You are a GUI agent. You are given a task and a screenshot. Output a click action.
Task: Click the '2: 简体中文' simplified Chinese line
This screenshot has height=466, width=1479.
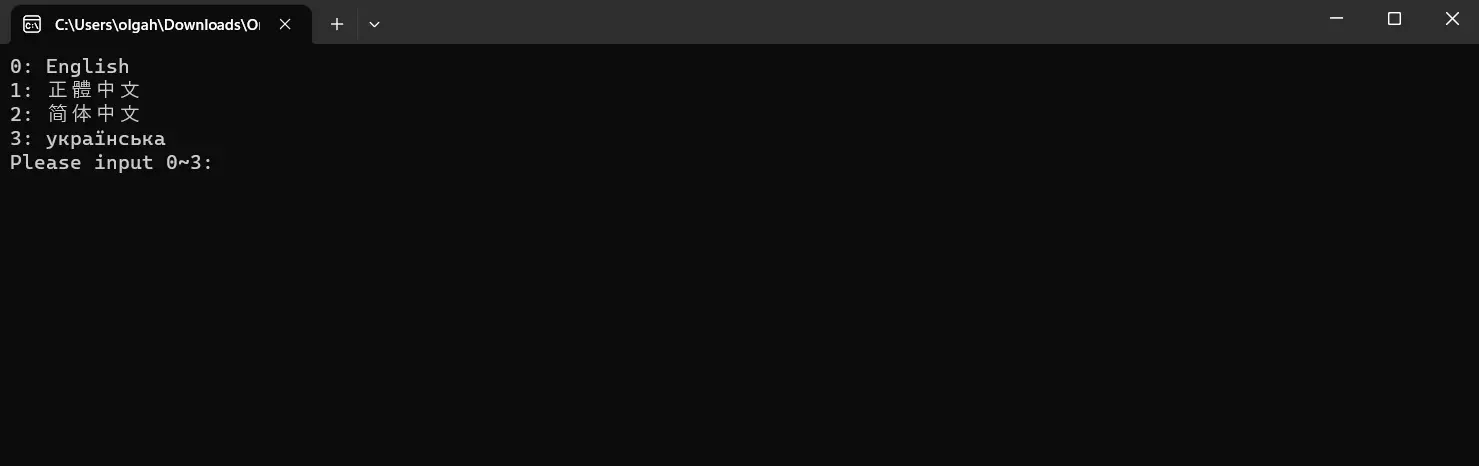pos(75,114)
